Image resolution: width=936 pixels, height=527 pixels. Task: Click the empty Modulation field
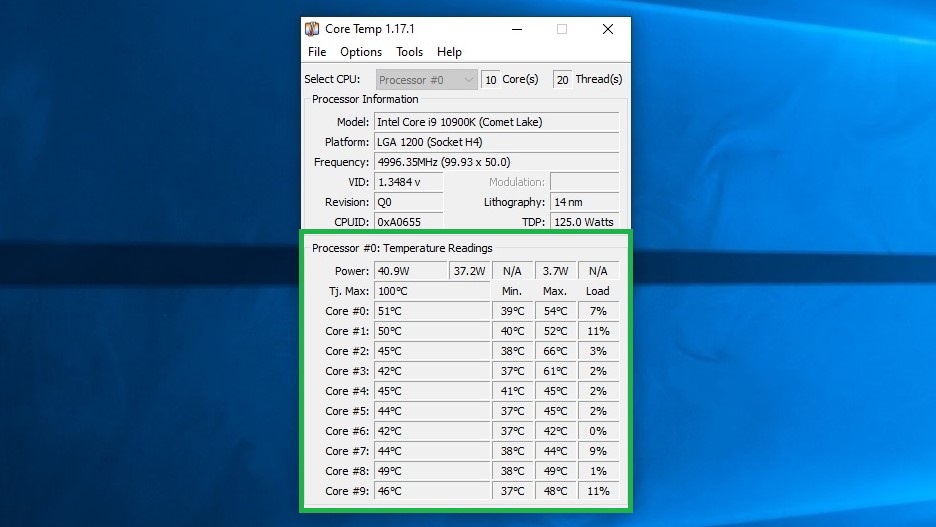pos(584,182)
